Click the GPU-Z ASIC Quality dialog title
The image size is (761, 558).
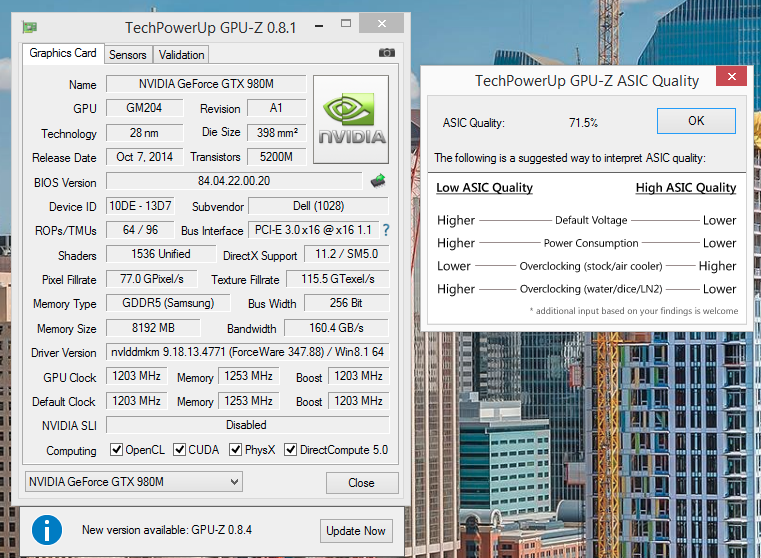(x=587, y=81)
